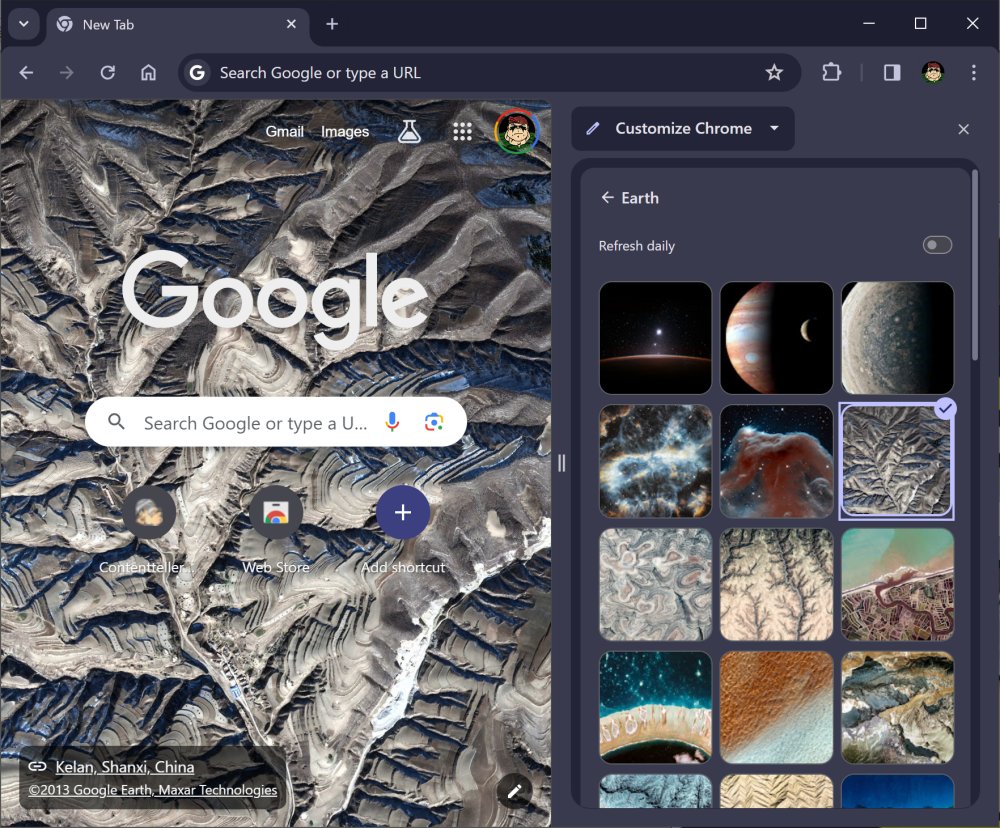Screen dimensions: 1000x828
Task: Select the orange desert shoreline theme
Action: [776, 707]
